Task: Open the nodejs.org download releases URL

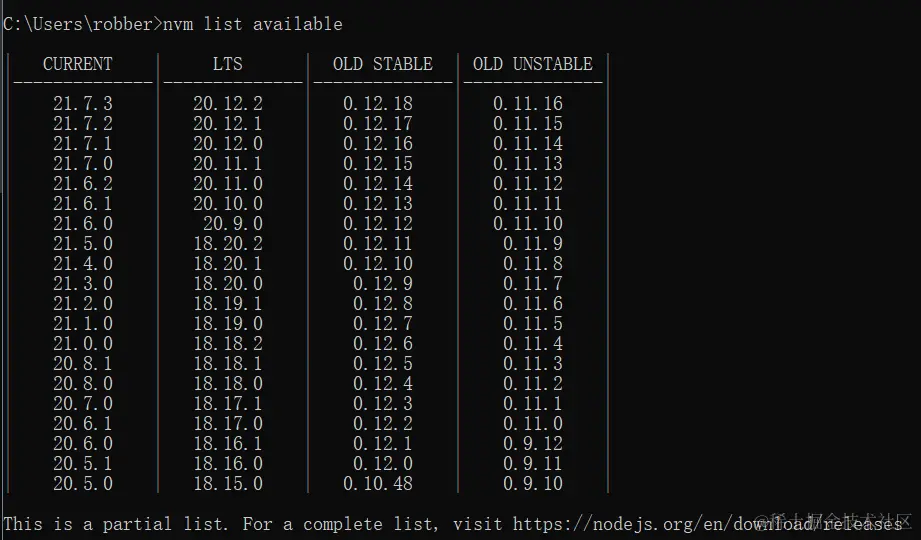Action: (x=707, y=524)
